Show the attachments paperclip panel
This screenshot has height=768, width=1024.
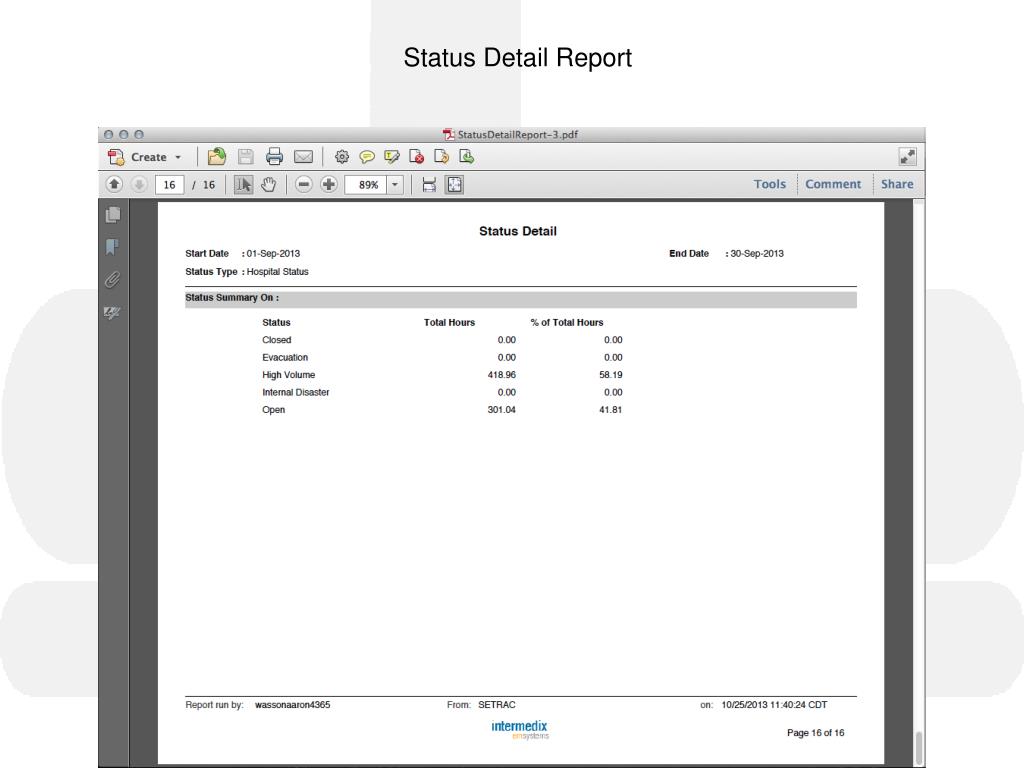(112, 280)
